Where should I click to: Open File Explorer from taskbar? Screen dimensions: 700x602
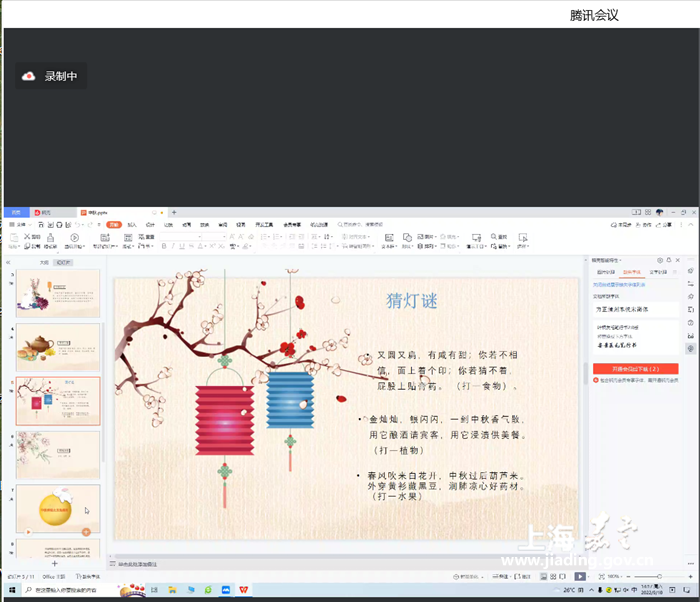tap(172, 590)
